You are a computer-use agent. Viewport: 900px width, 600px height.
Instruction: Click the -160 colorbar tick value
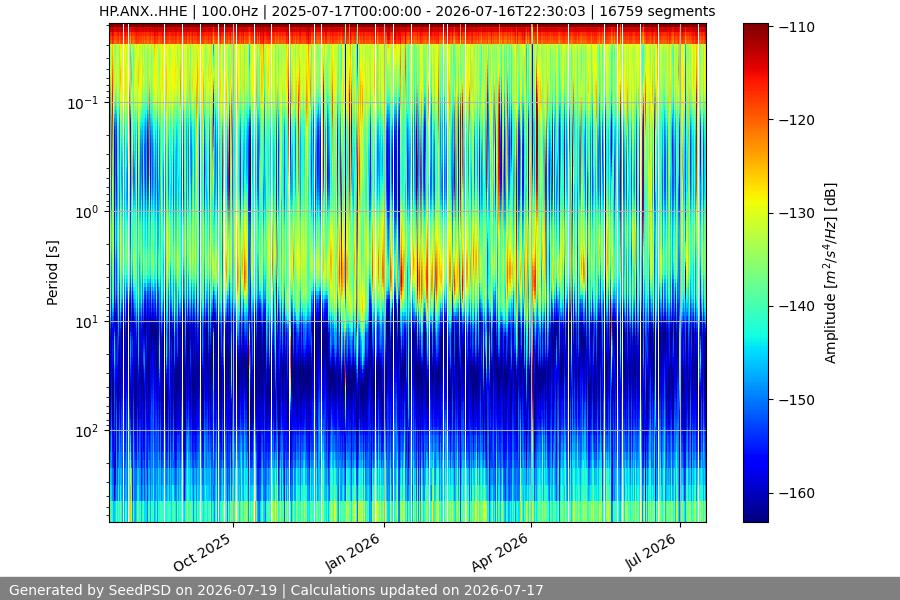coord(797,493)
